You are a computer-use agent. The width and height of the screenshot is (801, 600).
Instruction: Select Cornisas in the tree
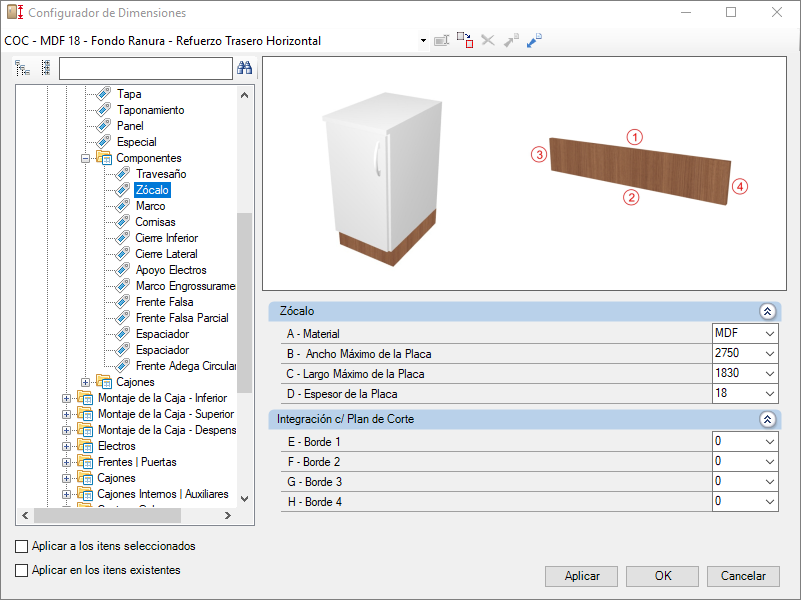[155, 222]
